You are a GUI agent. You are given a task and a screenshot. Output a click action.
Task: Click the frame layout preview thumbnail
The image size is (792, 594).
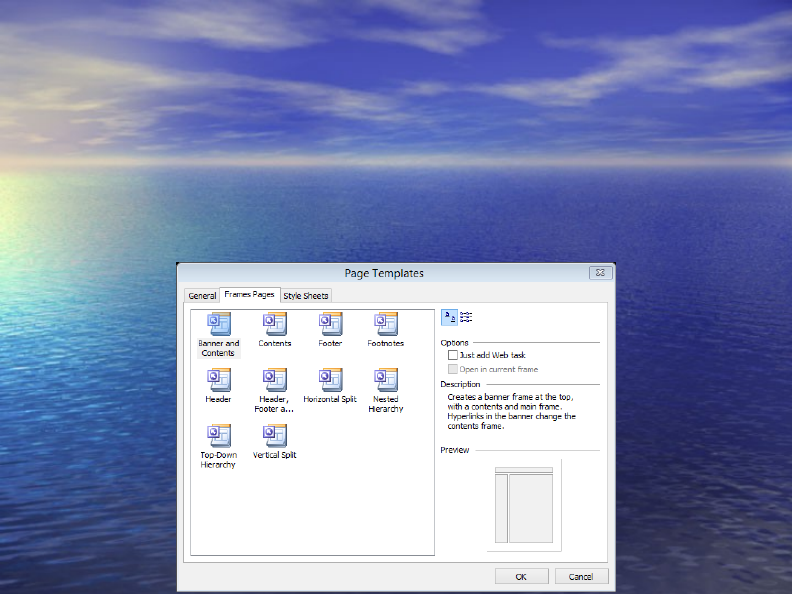click(x=524, y=505)
